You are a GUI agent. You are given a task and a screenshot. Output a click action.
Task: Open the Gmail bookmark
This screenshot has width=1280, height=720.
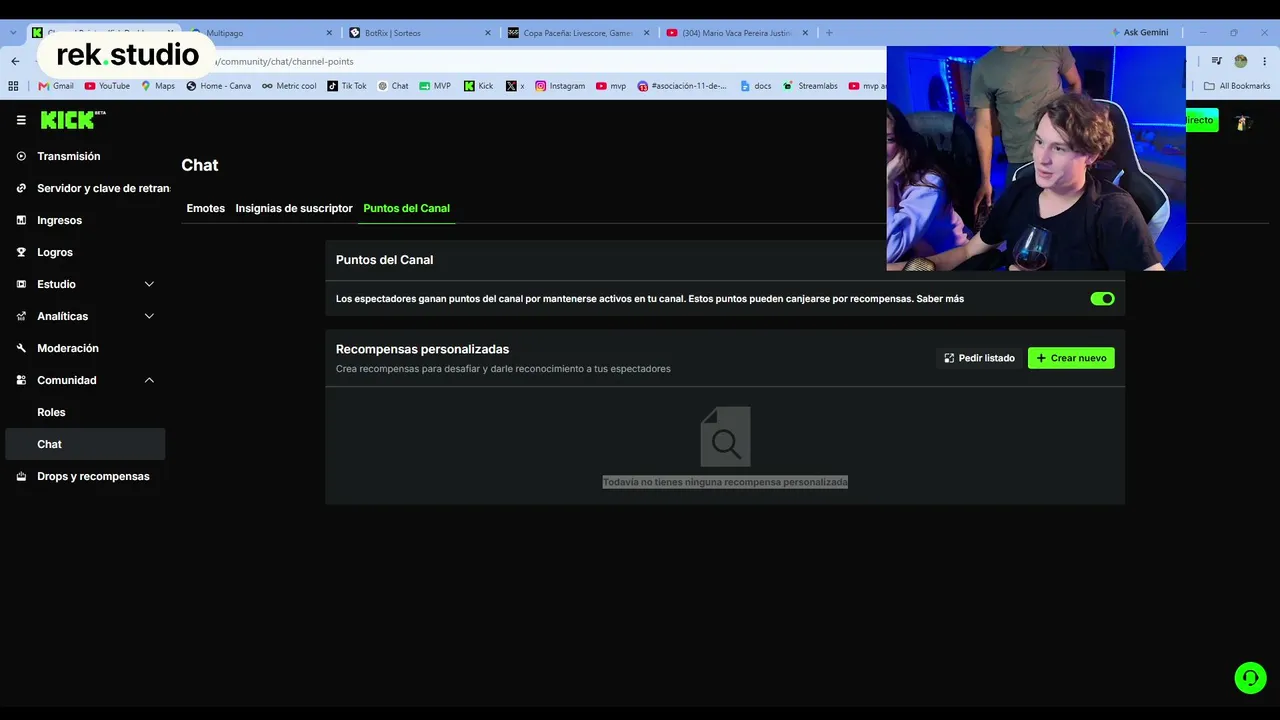pos(56,86)
